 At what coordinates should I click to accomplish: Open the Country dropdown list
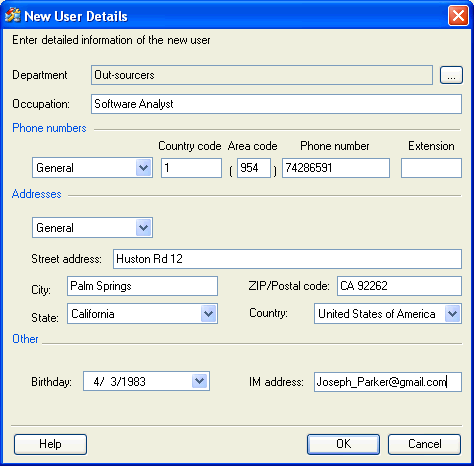(x=452, y=313)
